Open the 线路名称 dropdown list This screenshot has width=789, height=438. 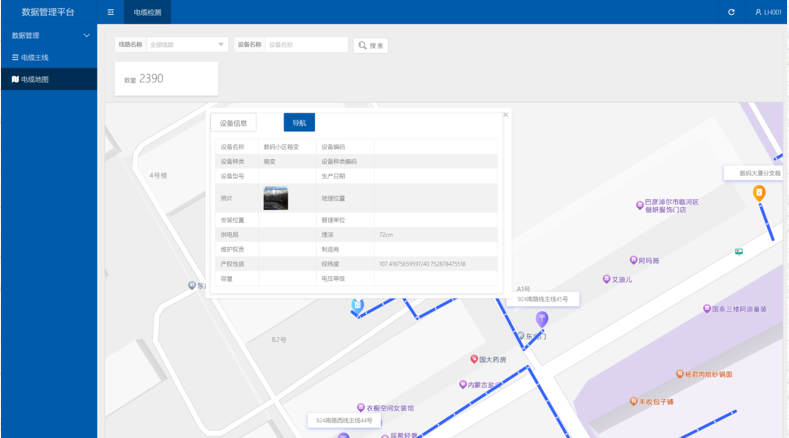[221, 45]
